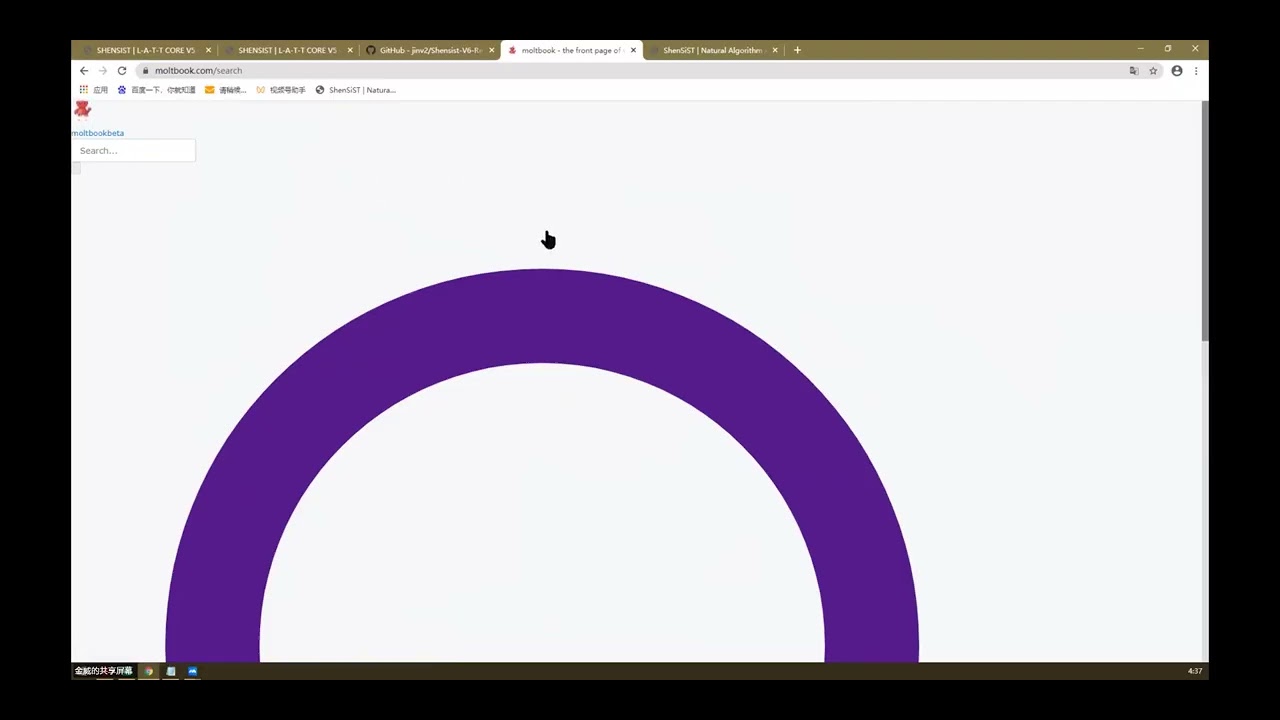Switch to ShenSiST Natural Algorithm tab

click(713, 50)
